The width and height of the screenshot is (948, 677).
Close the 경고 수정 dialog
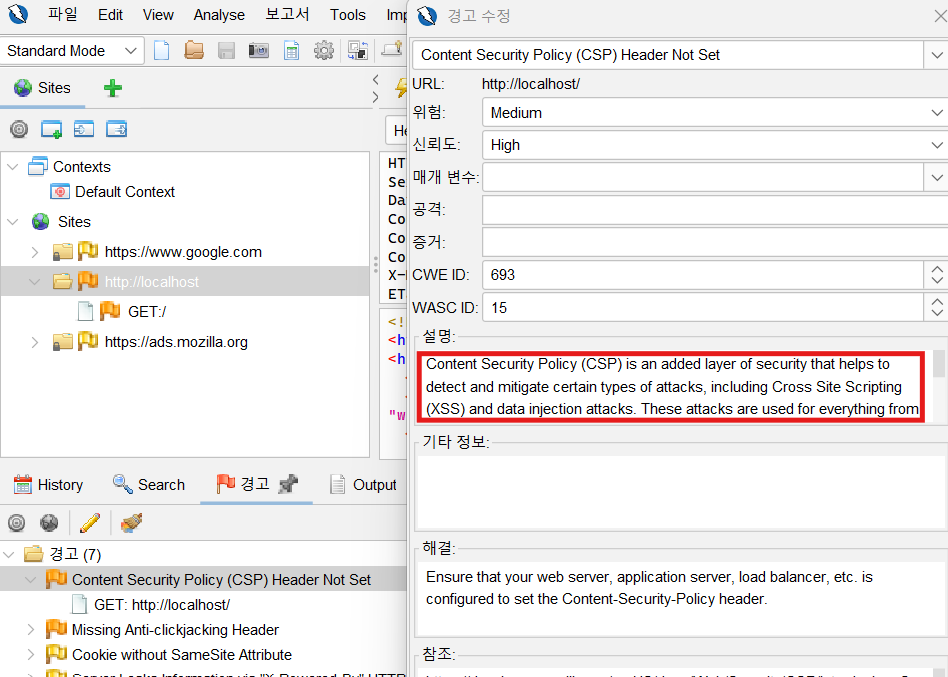tap(940, 16)
